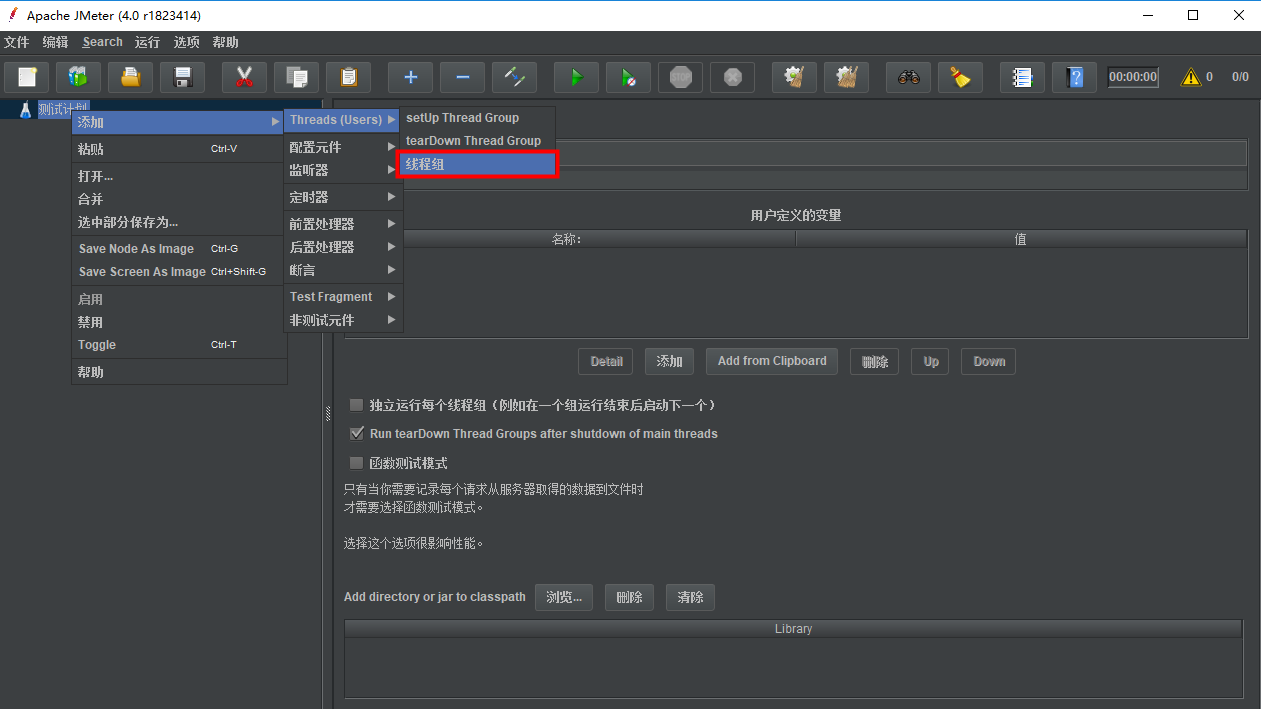The height and width of the screenshot is (709, 1261).
Task: Enable the 函数测试模式 checkbox
Action: 356,463
